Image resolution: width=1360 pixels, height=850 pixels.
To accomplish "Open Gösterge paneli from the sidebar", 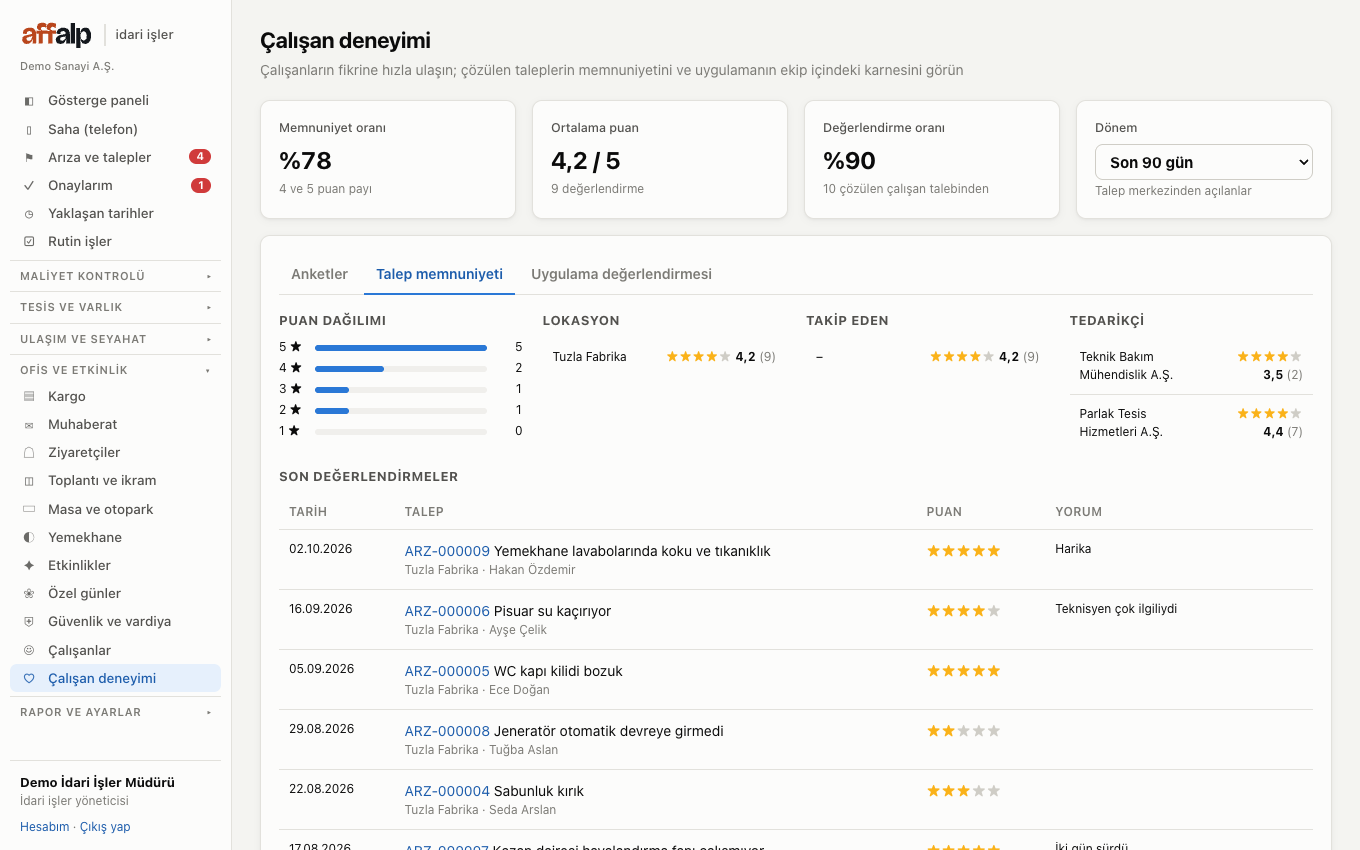I will point(115,101).
